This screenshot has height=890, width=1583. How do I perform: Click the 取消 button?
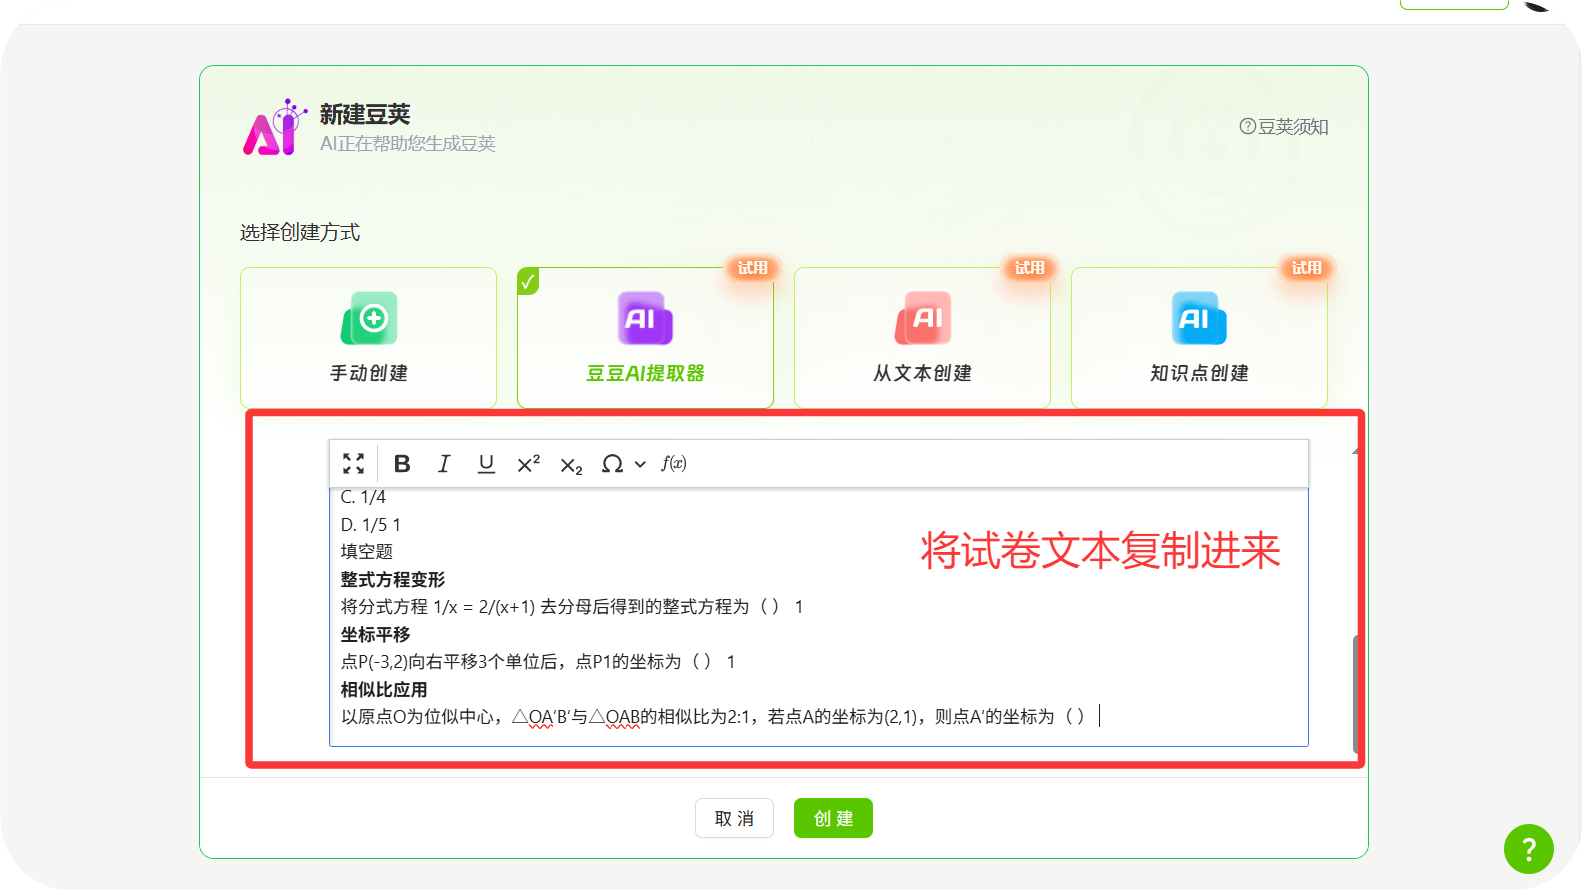(734, 818)
